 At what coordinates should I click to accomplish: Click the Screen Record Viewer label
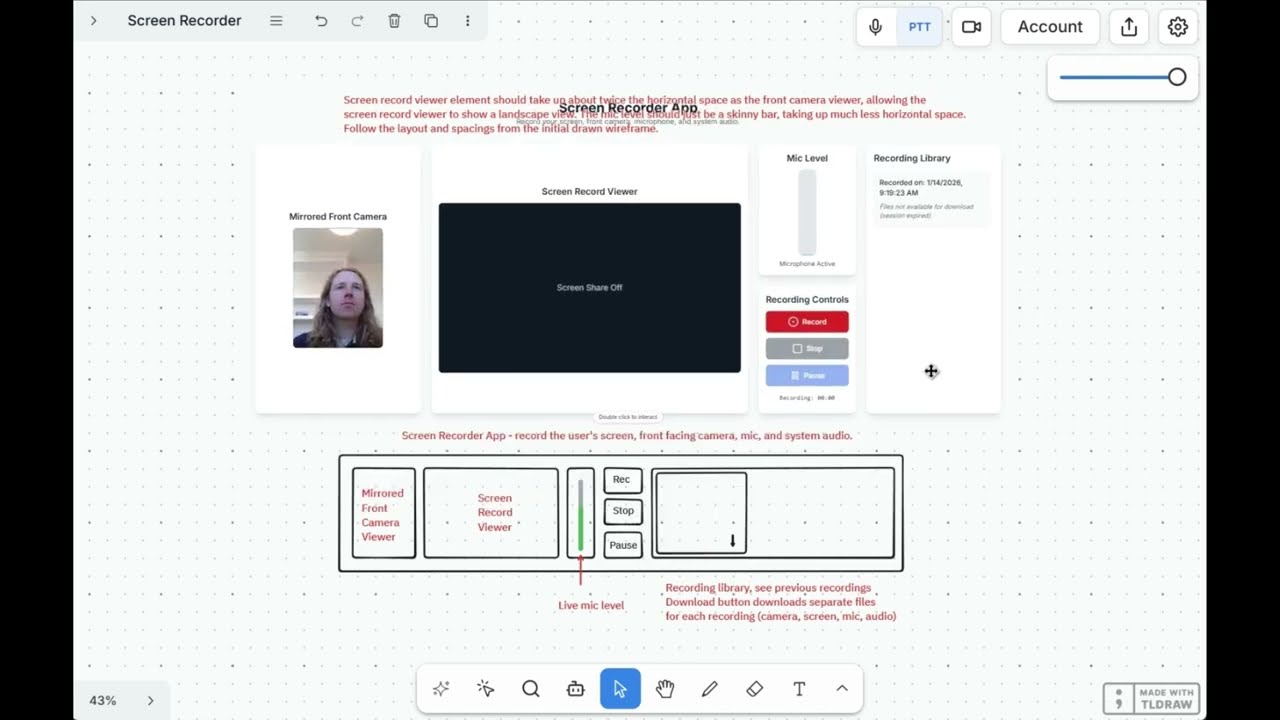[590, 192]
